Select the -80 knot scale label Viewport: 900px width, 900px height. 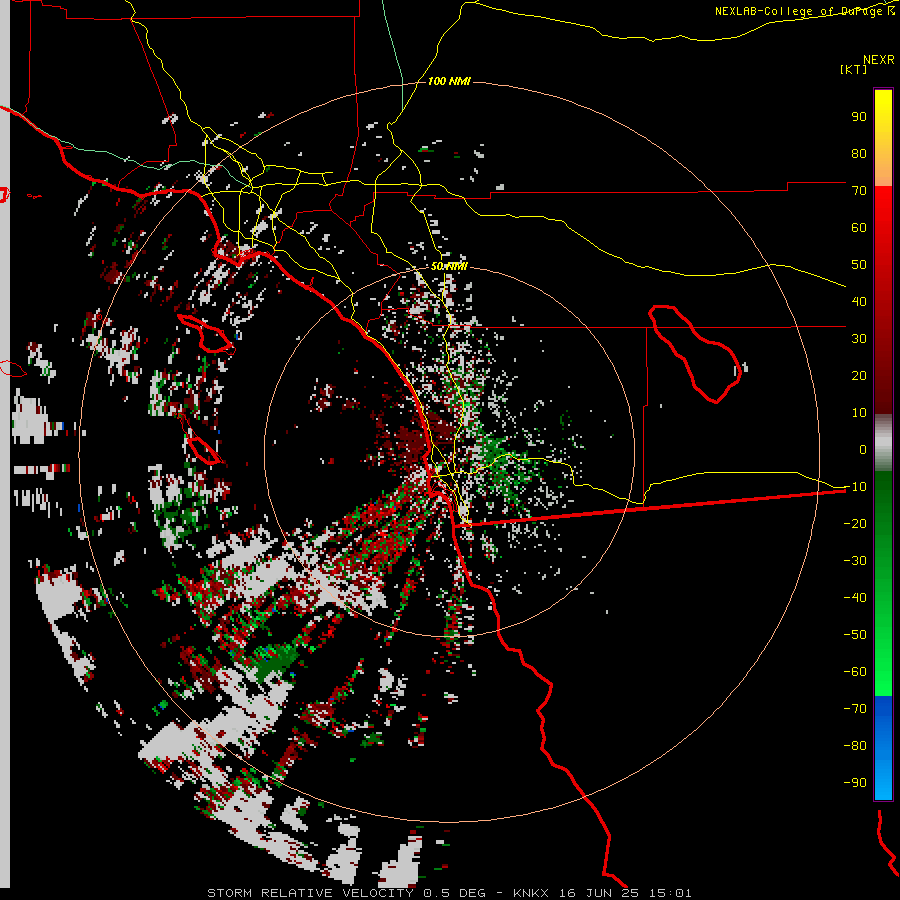(x=855, y=746)
